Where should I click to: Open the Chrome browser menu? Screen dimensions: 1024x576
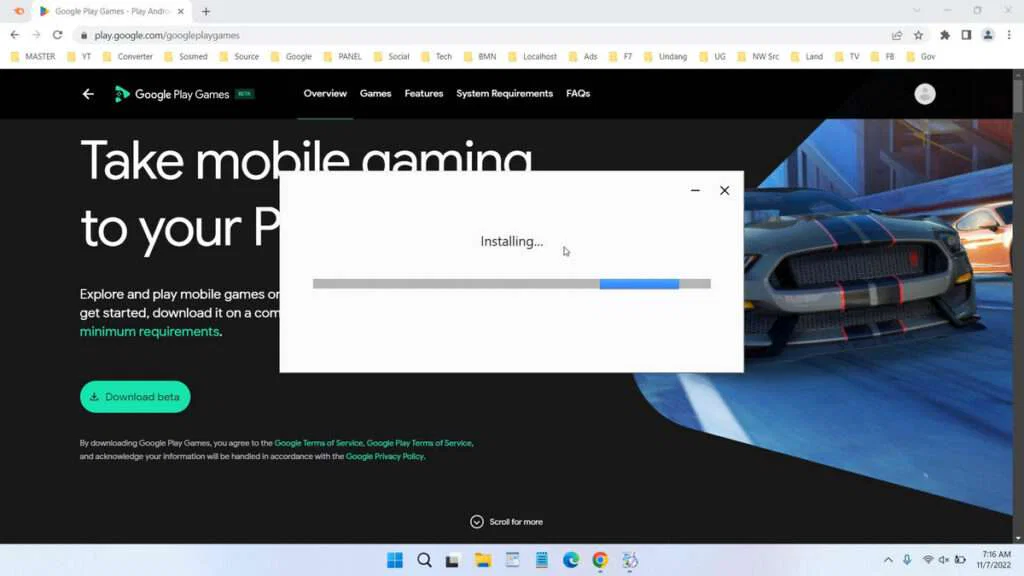point(1010,34)
